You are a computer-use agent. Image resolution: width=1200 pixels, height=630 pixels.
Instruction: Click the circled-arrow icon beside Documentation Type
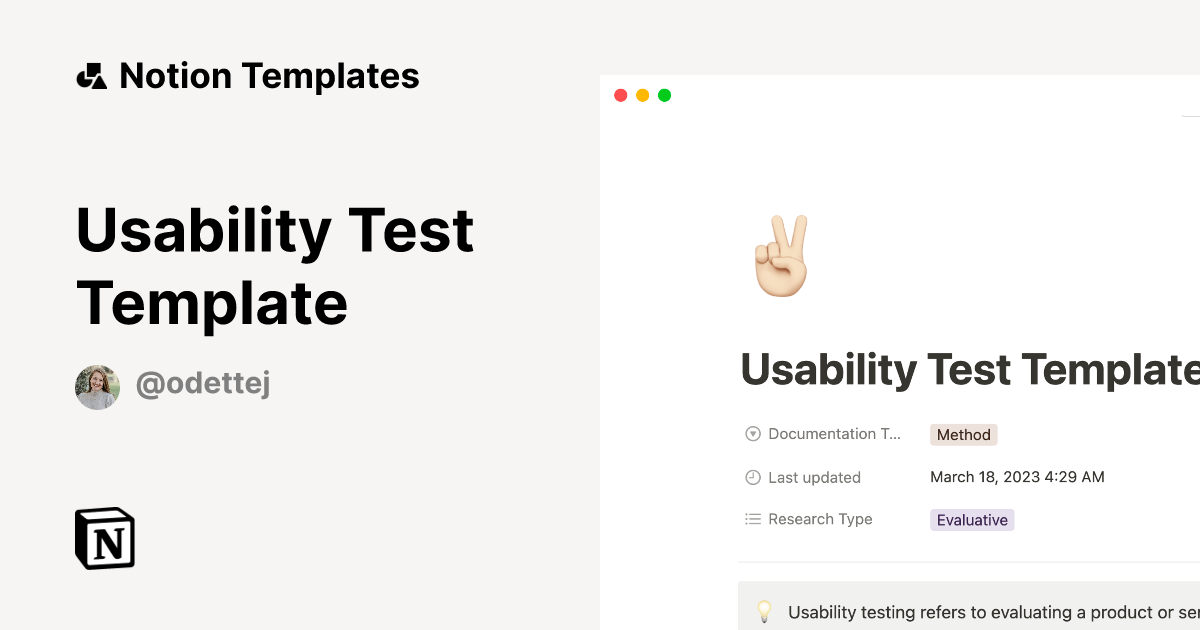(752, 433)
